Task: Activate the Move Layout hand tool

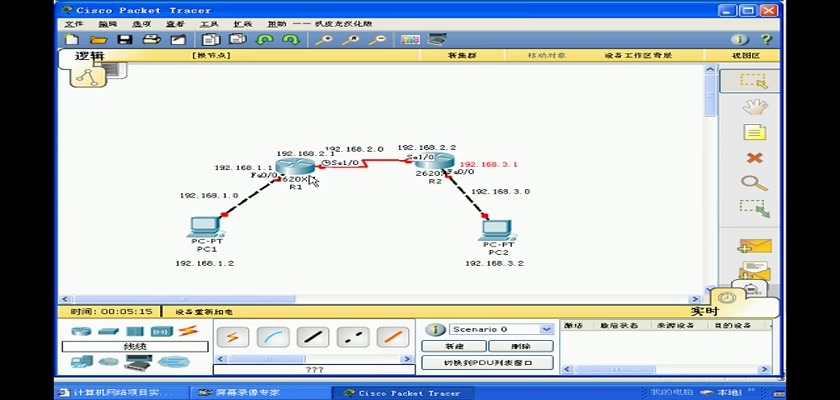Action: click(x=754, y=106)
